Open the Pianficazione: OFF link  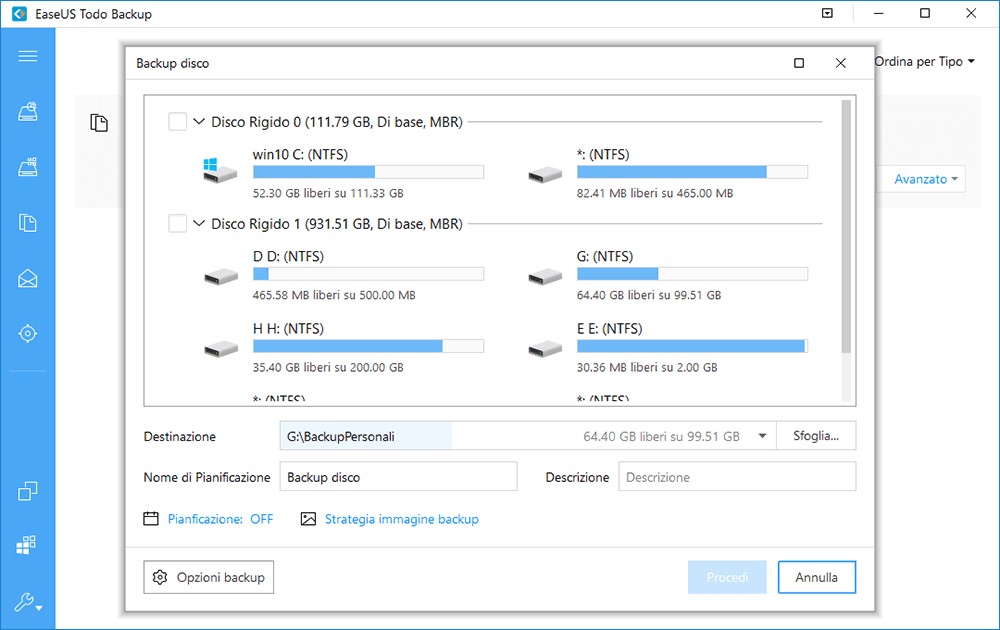(x=220, y=519)
